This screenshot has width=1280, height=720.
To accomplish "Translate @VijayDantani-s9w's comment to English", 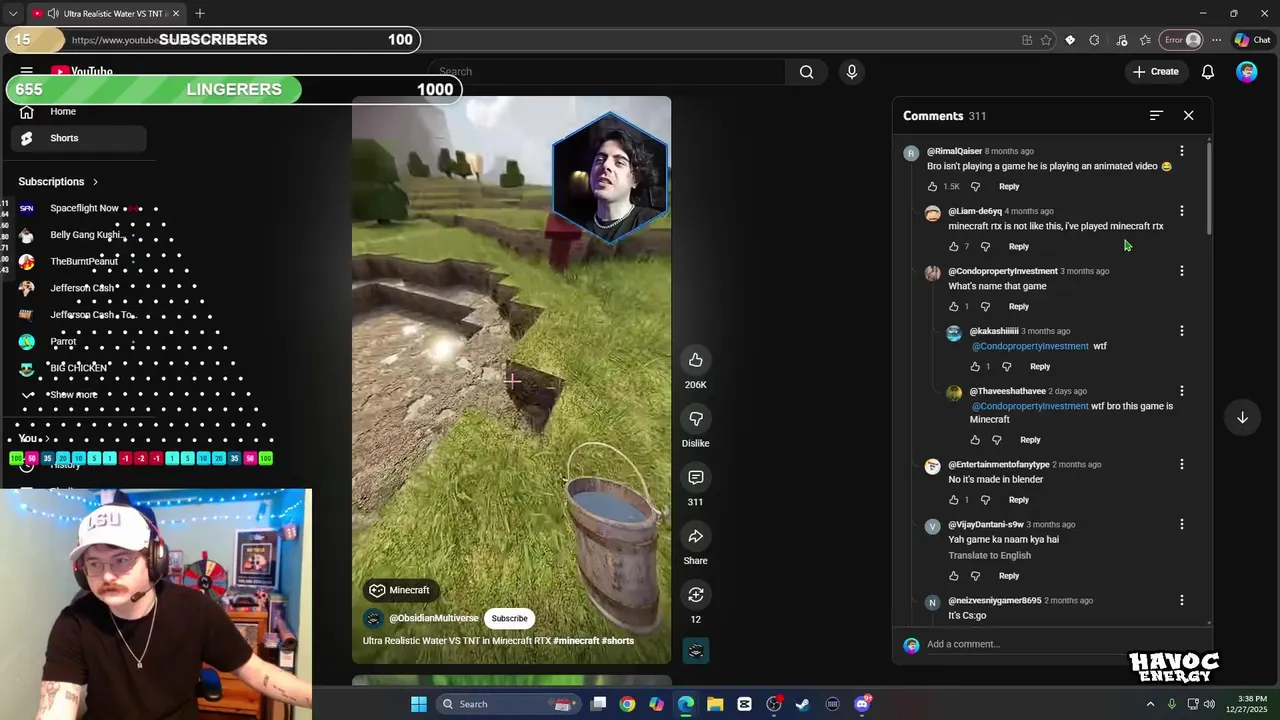I will tap(989, 556).
